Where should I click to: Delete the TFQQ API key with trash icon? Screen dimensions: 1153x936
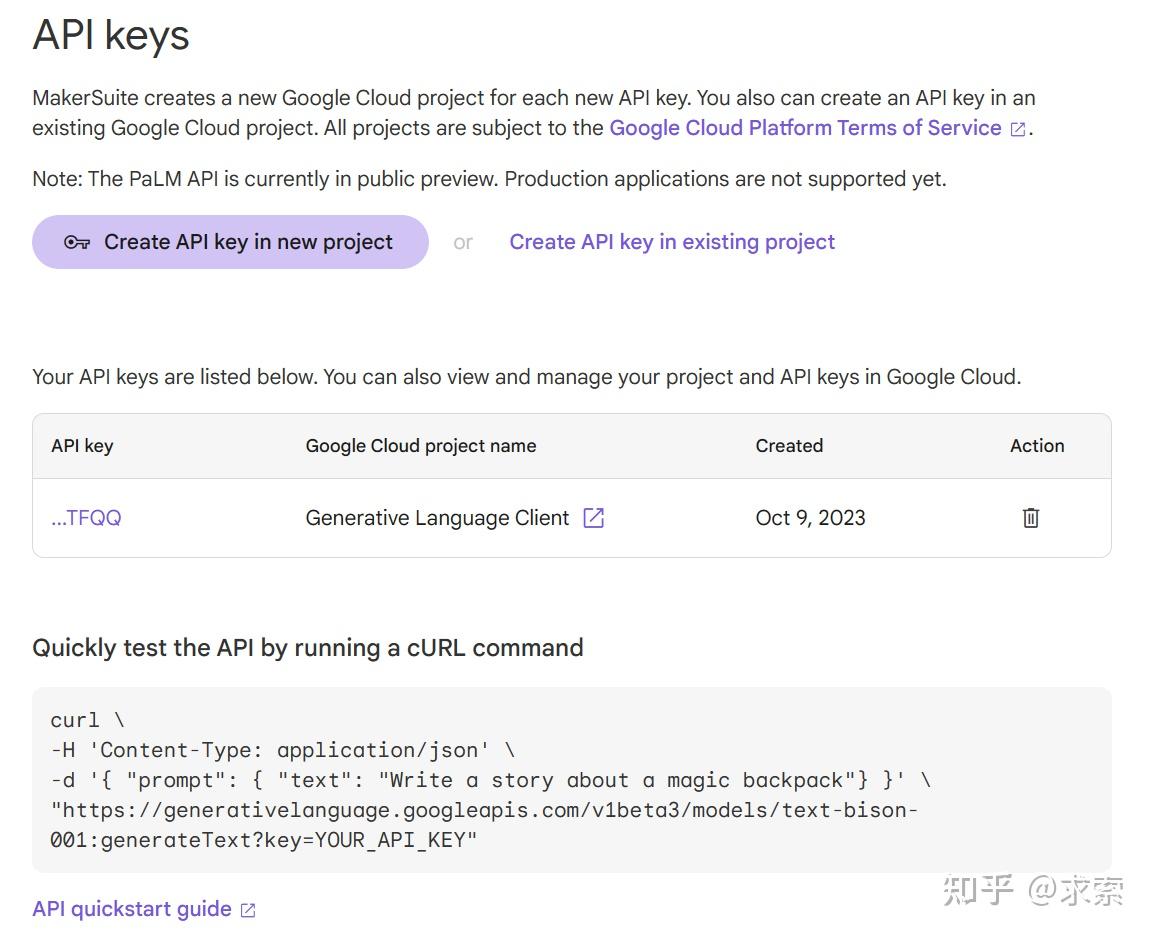click(1031, 518)
